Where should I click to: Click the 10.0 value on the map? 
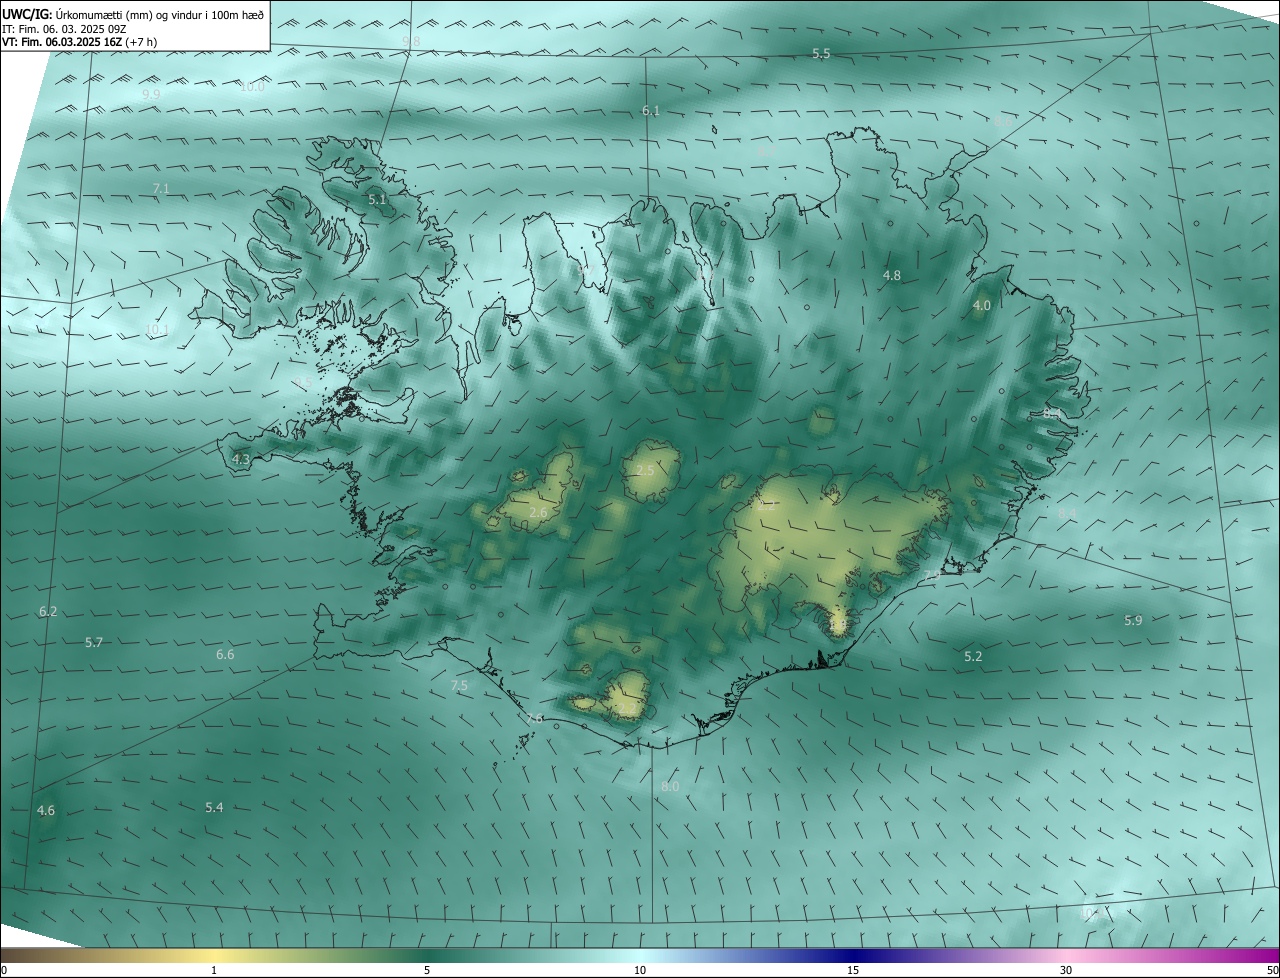click(x=252, y=87)
